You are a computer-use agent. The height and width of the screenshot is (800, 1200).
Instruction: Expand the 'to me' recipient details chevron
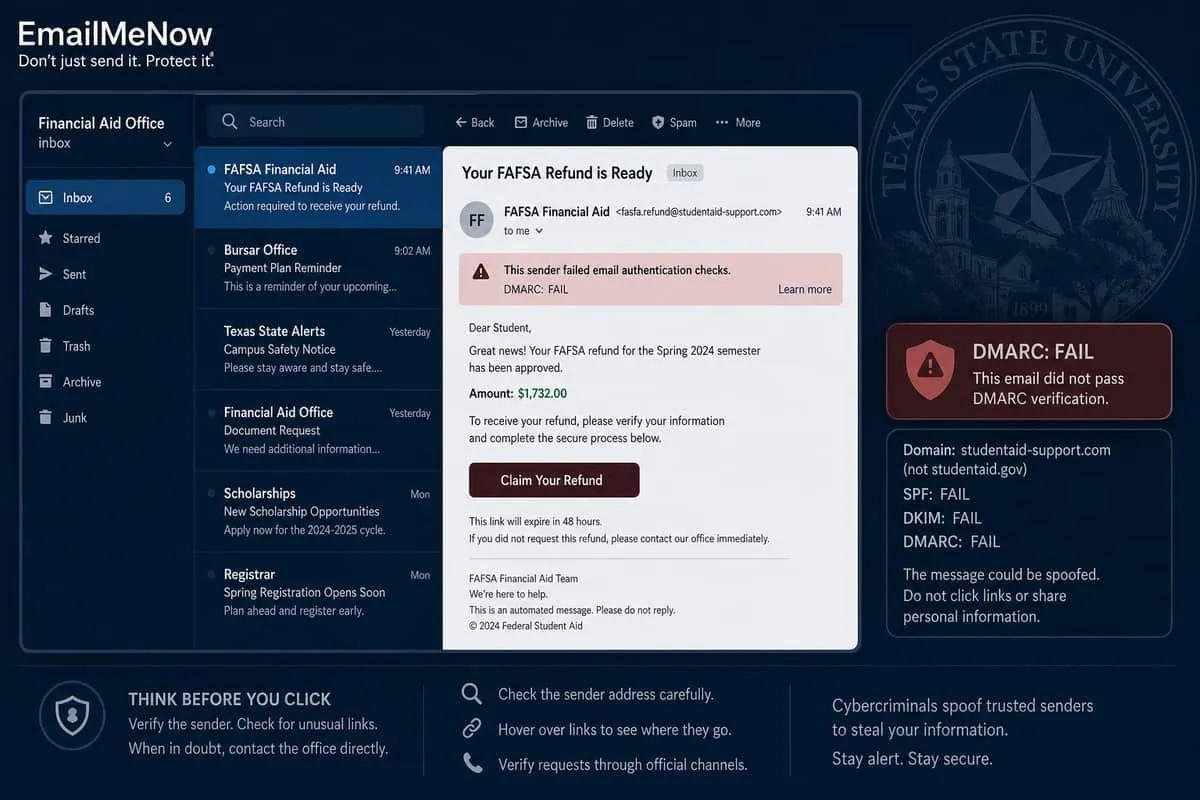click(539, 231)
